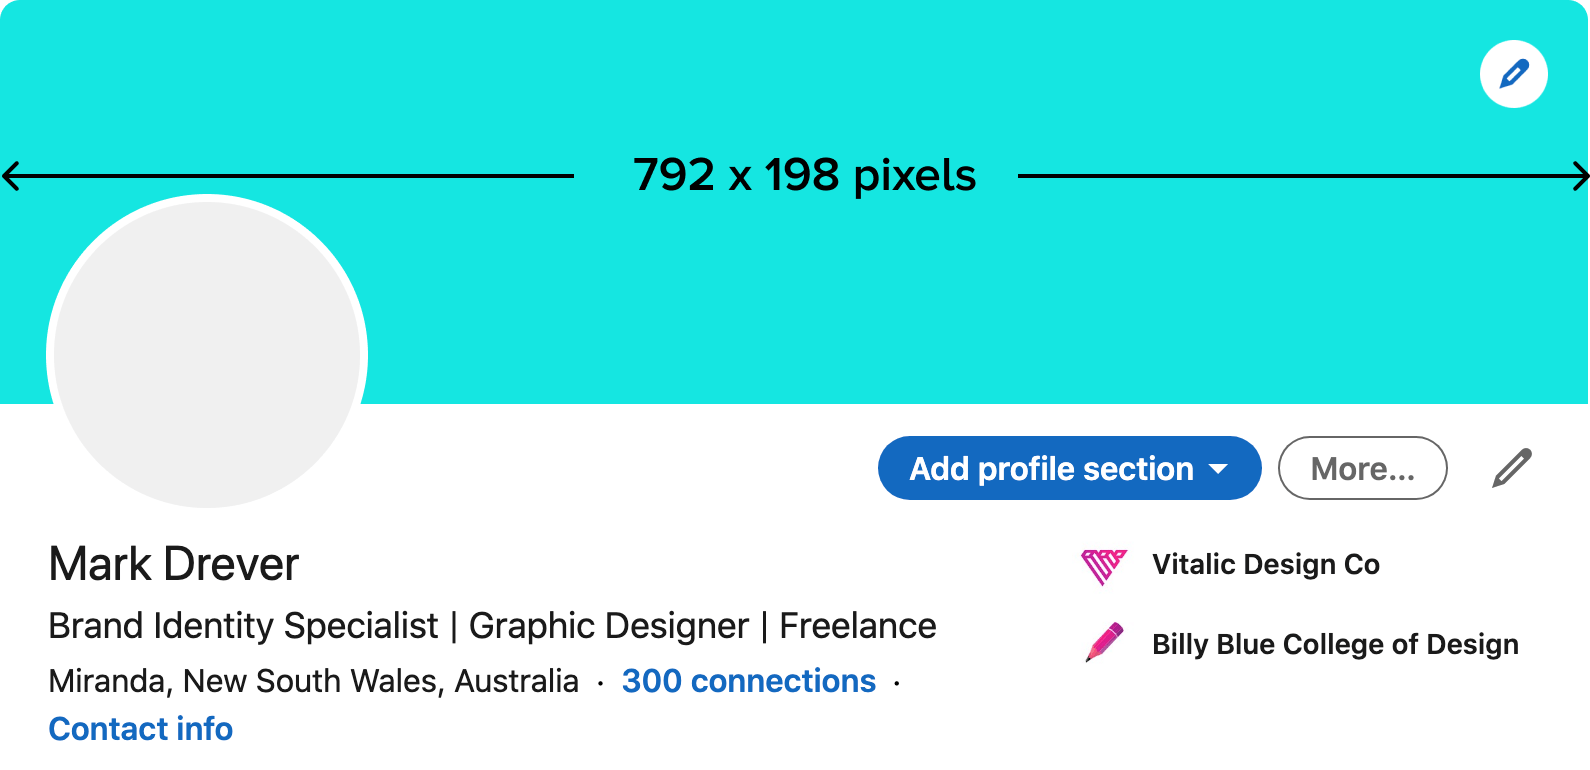View the Contact info link
The width and height of the screenshot is (1590, 770).
click(141, 729)
